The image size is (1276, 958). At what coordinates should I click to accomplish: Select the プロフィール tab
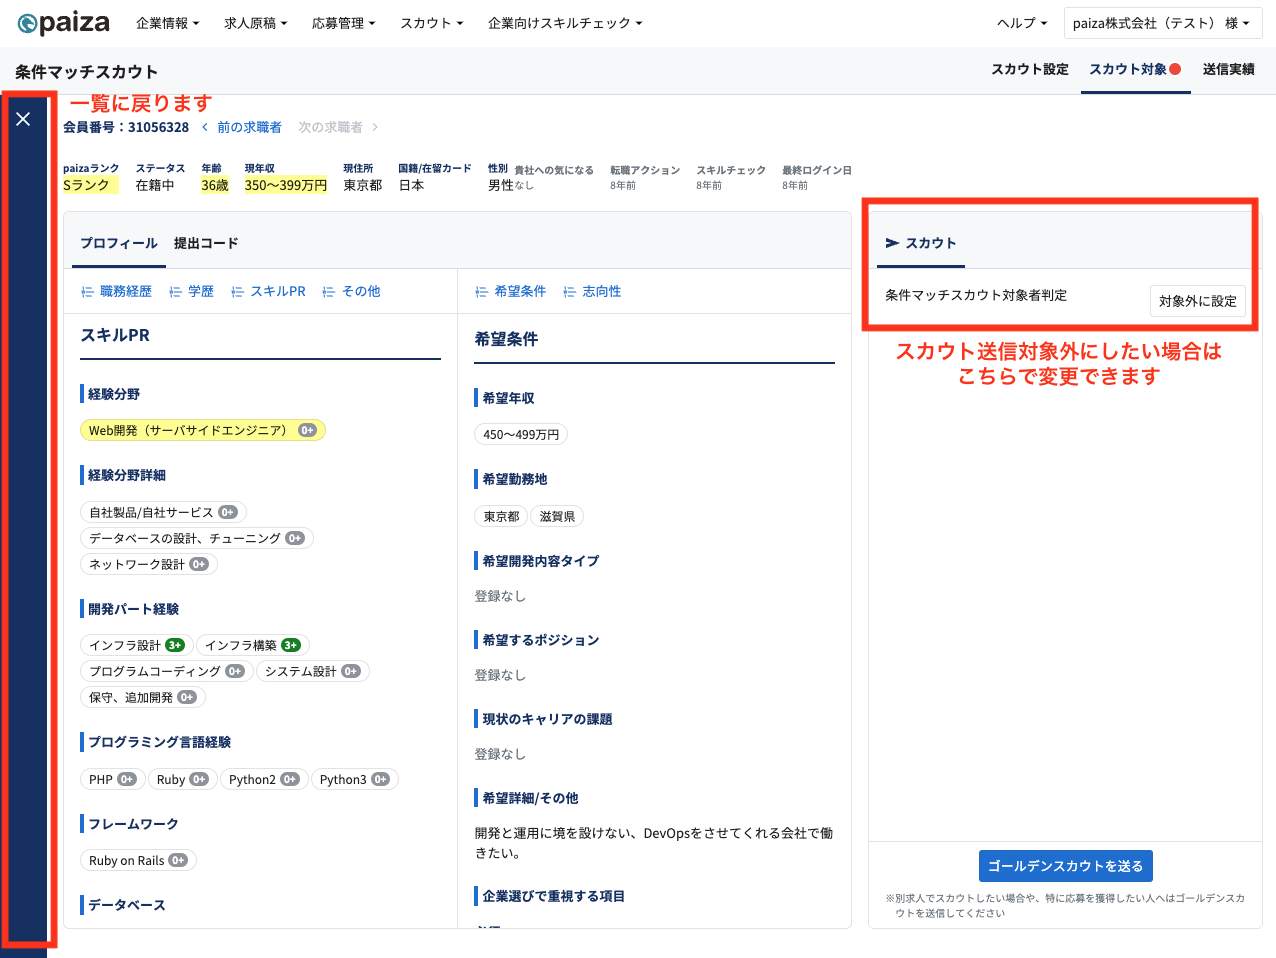click(119, 243)
